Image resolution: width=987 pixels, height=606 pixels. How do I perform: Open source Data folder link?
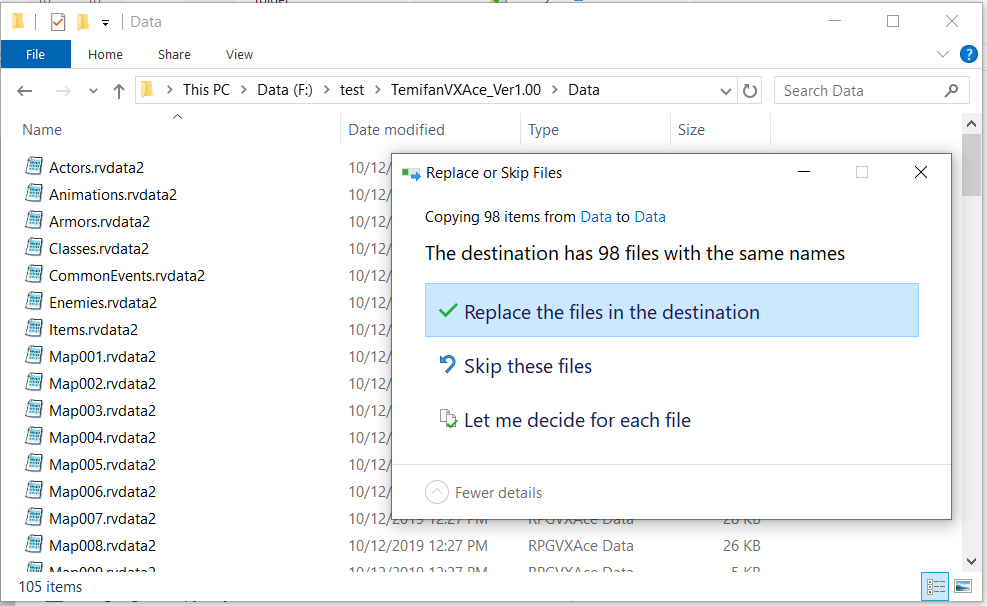click(x=595, y=217)
